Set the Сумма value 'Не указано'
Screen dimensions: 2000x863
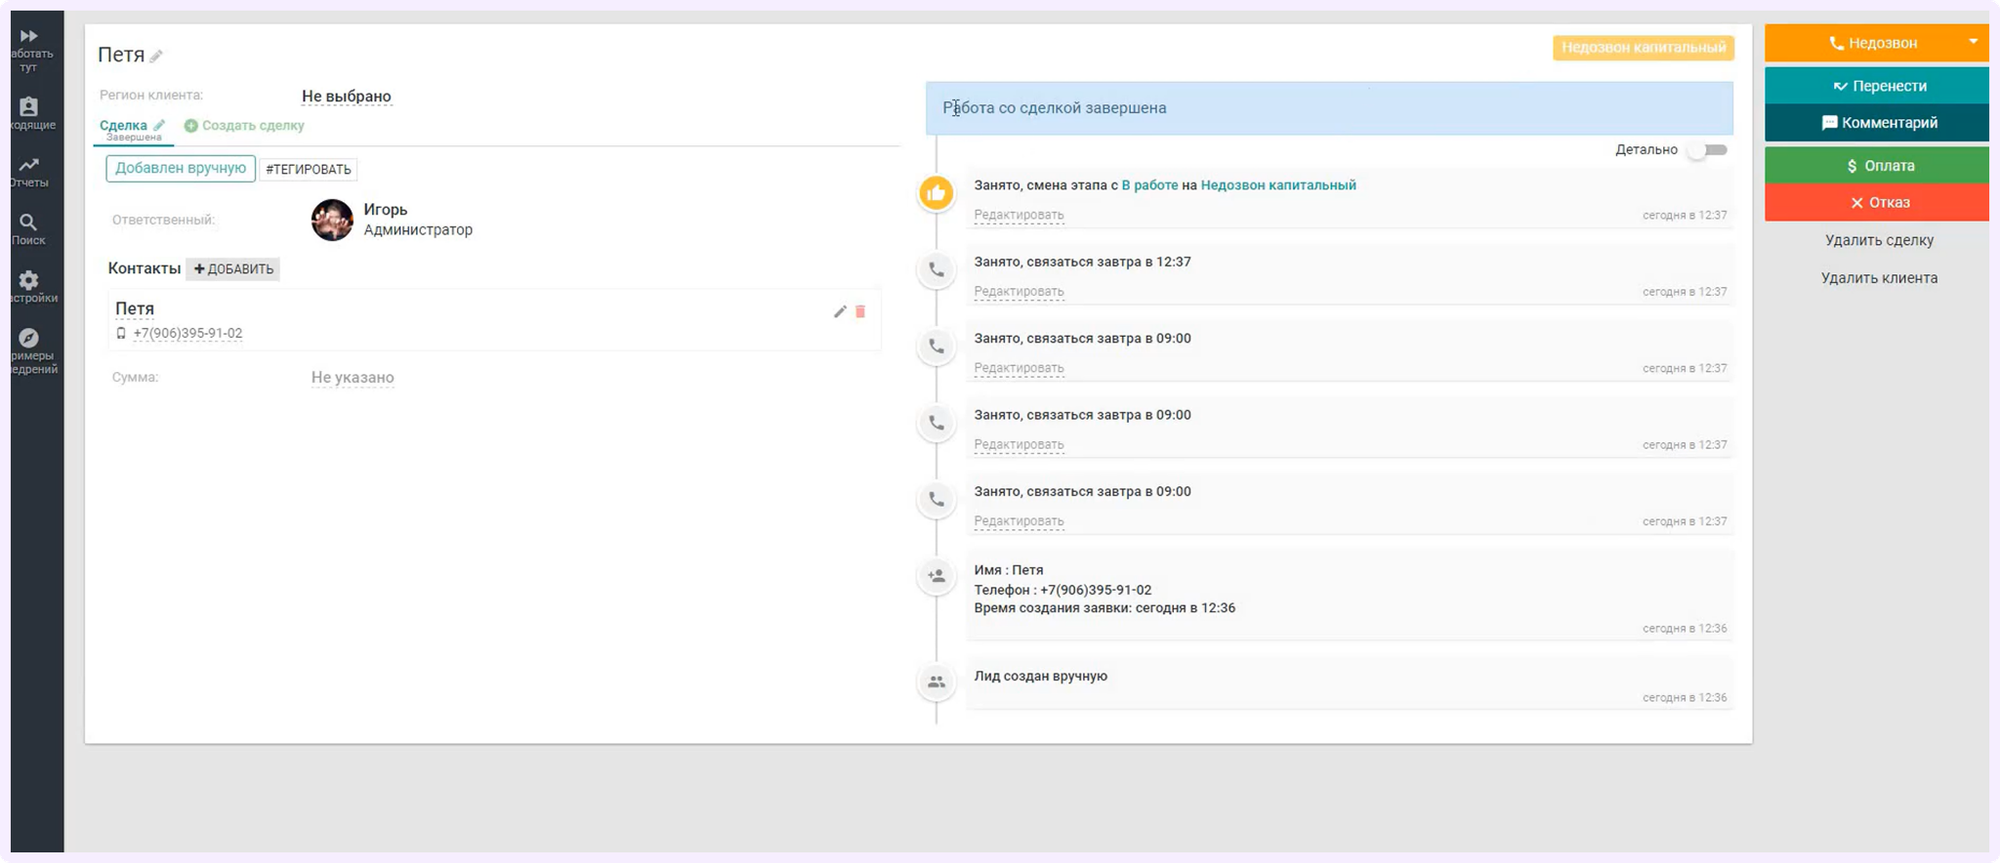tap(353, 378)
